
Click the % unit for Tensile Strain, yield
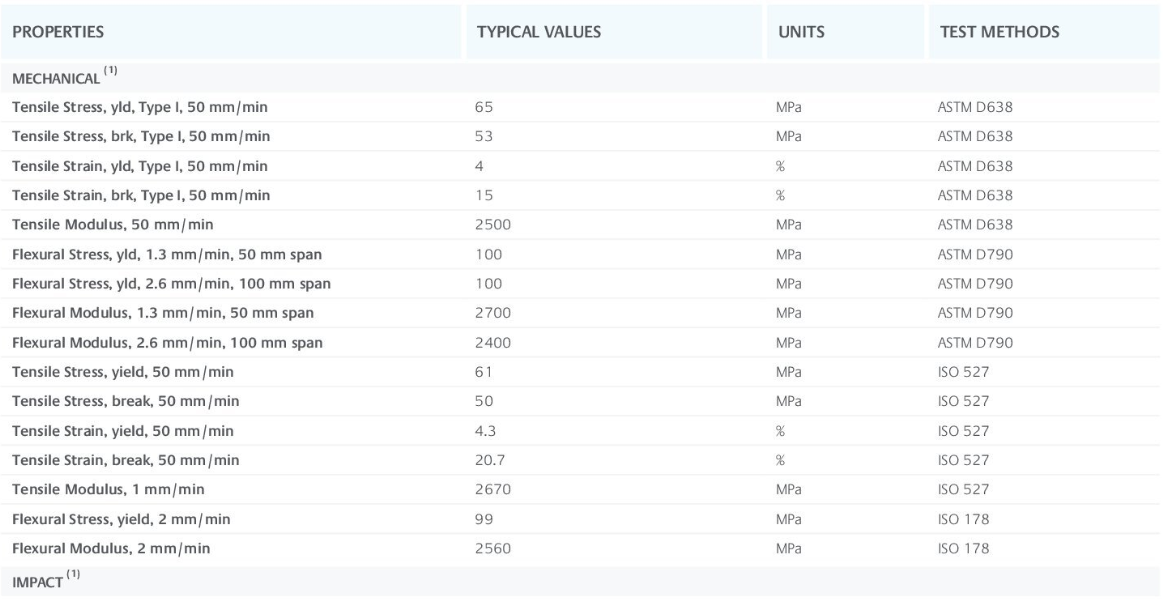(x=780, y=431)
